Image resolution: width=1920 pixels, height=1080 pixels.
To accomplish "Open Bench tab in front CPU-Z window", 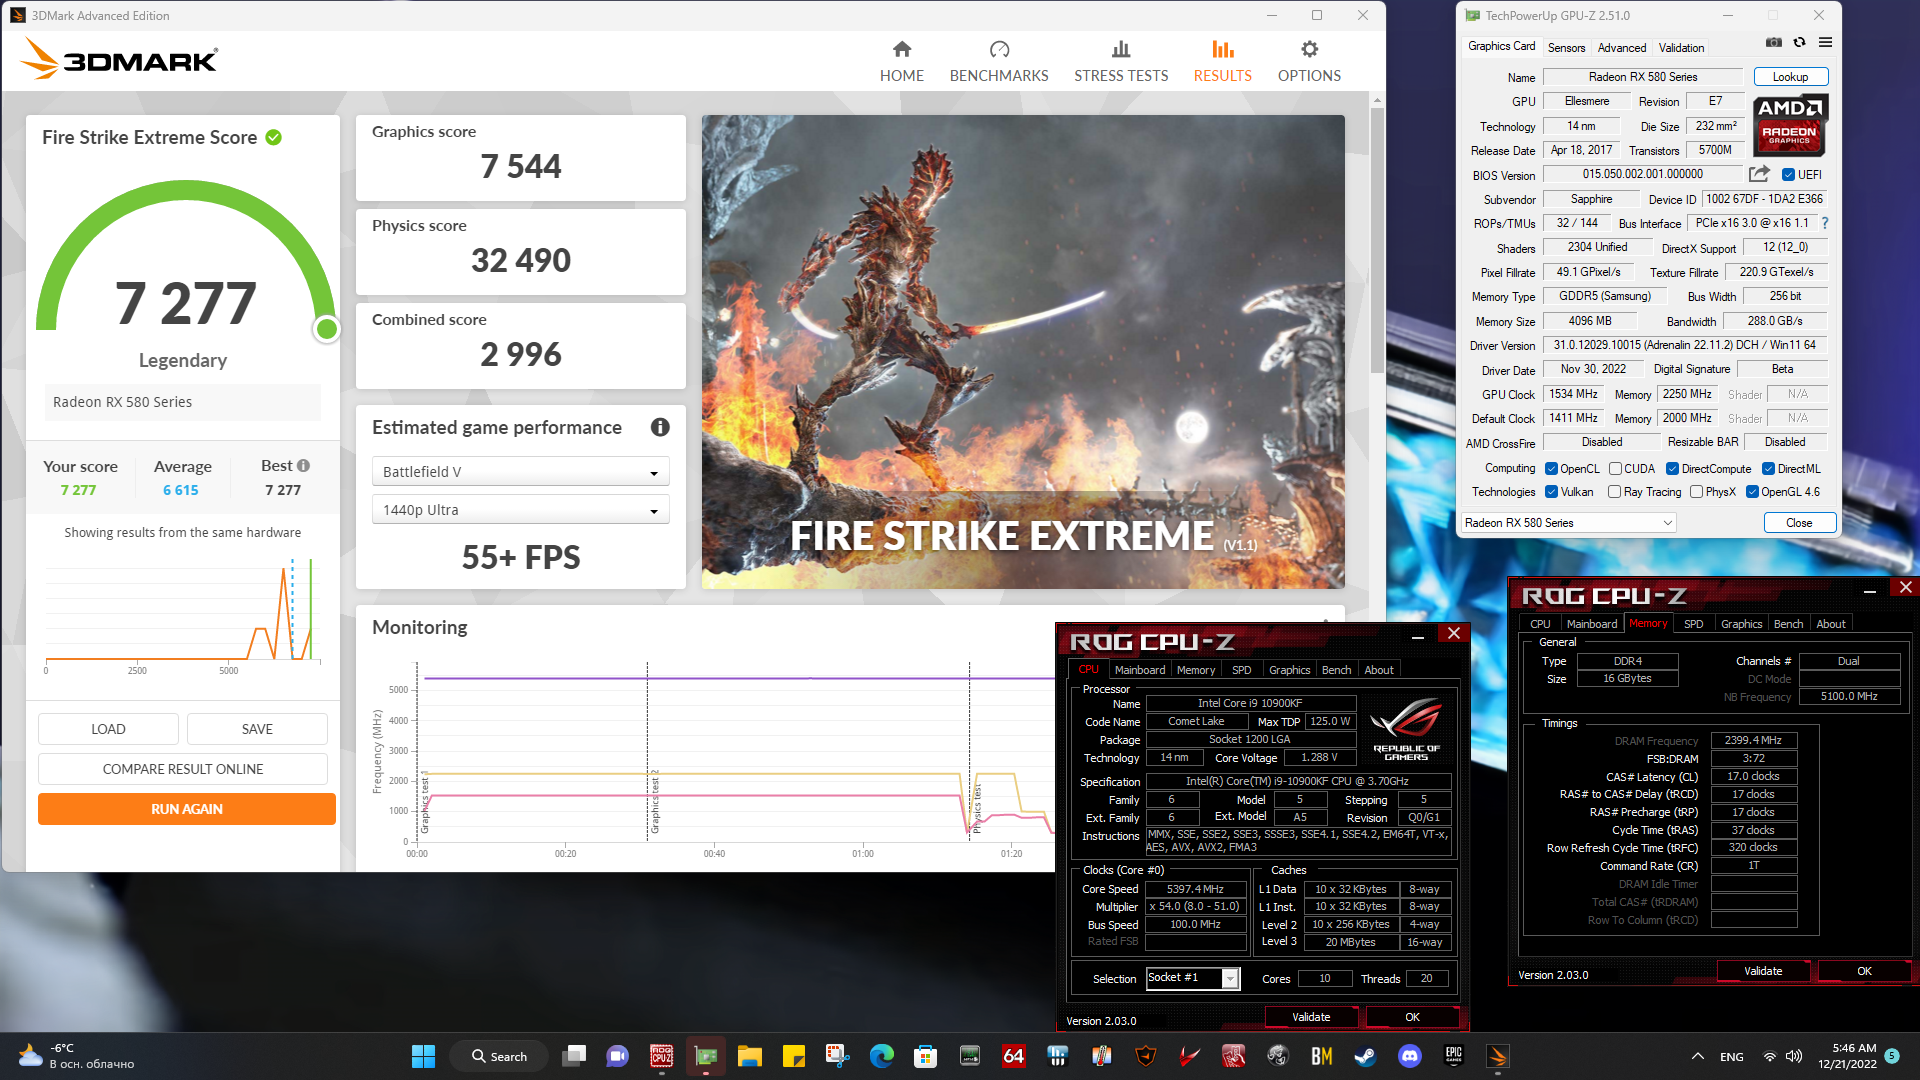I will click(x=1336, y=670).
